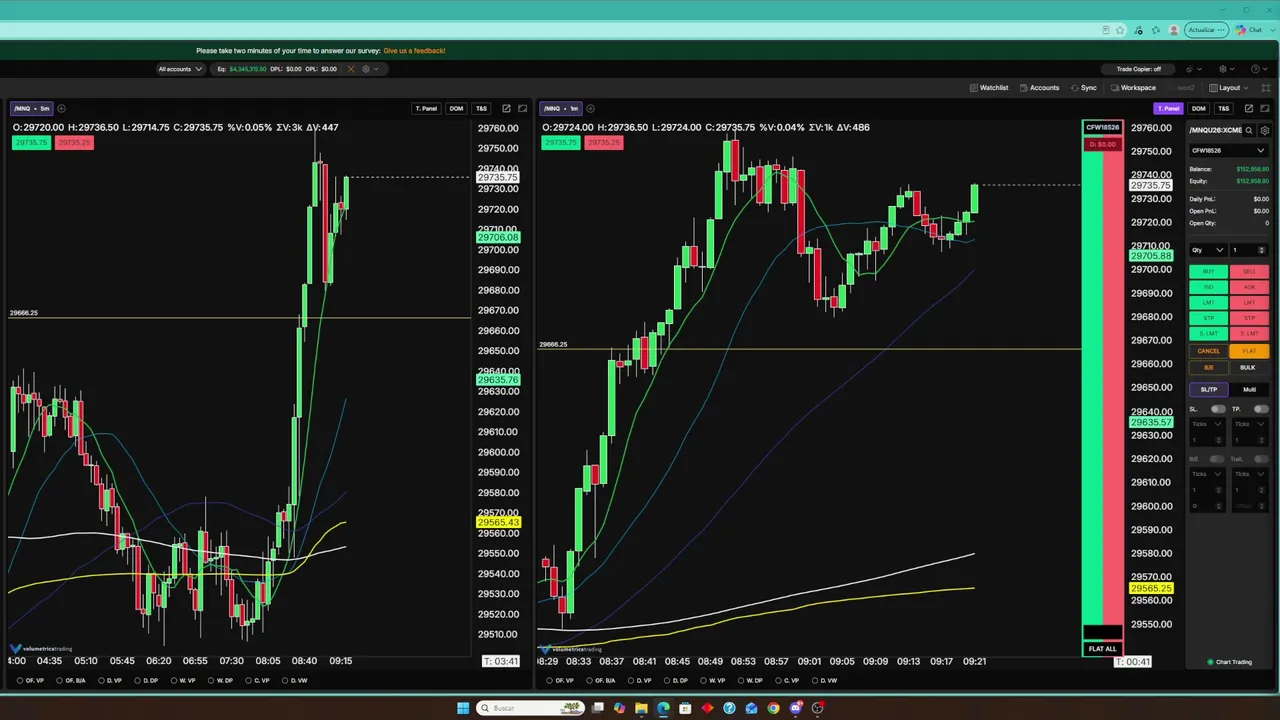Viewport: 1280px width, 720px height.
Task: Enable the Trail. toggle switch
Action: coord(1260,459)
